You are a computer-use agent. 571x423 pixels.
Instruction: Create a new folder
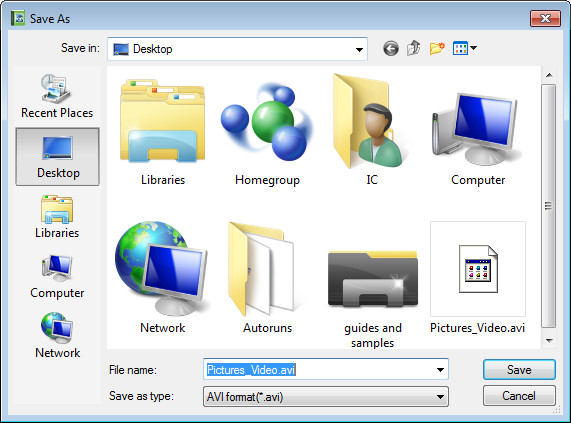(x=437, y=48)
